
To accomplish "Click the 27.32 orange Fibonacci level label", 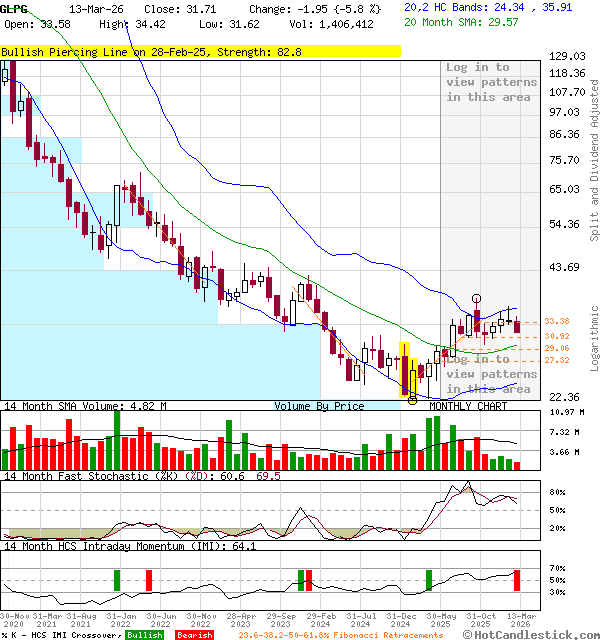I will click(558, 360).
